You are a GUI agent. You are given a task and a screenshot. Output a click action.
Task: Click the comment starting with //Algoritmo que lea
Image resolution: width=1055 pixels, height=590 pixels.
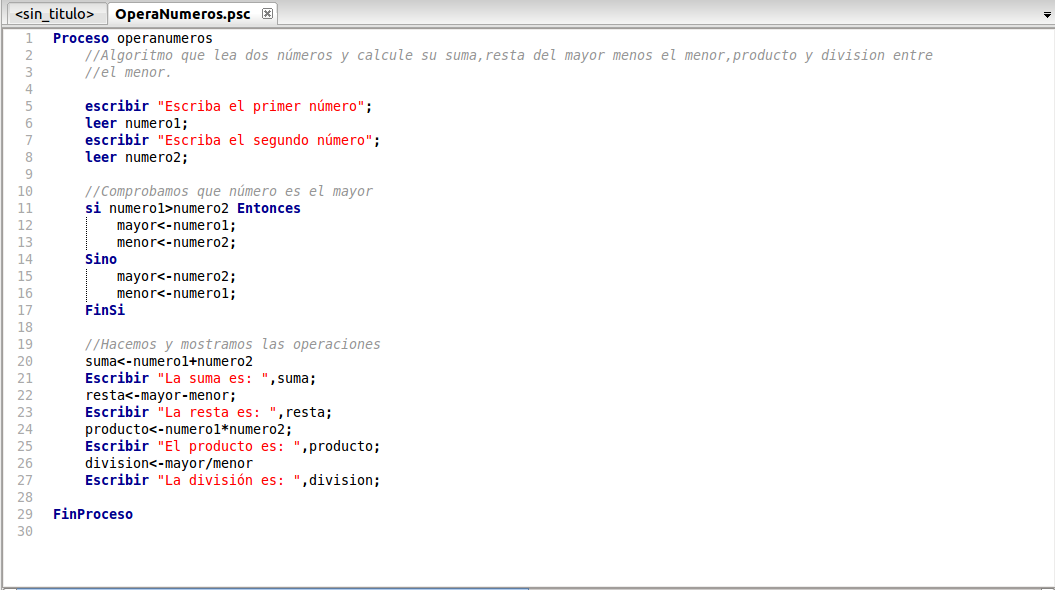(x=509, y=55)
